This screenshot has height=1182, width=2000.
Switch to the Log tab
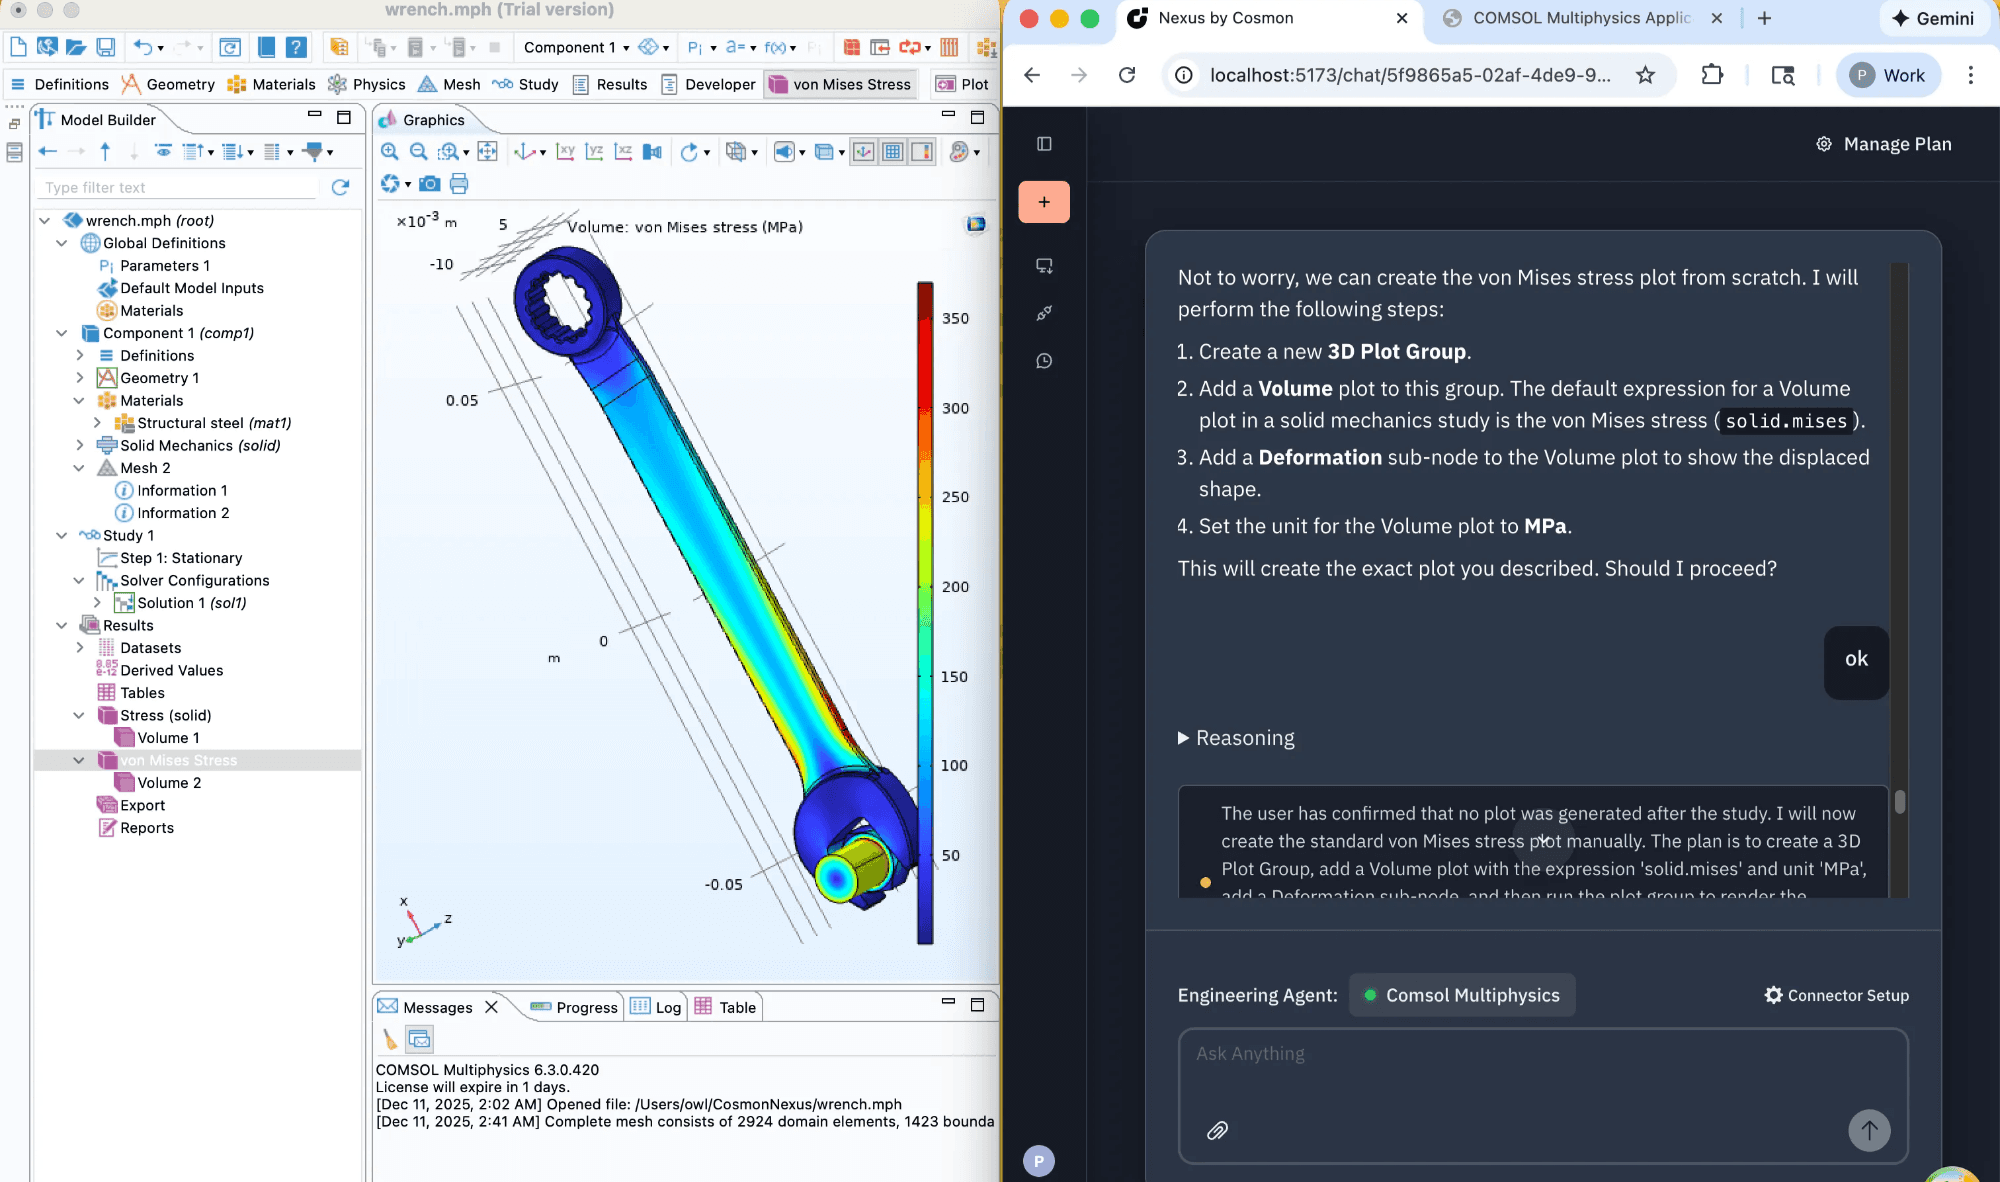tap(656, 1007)
